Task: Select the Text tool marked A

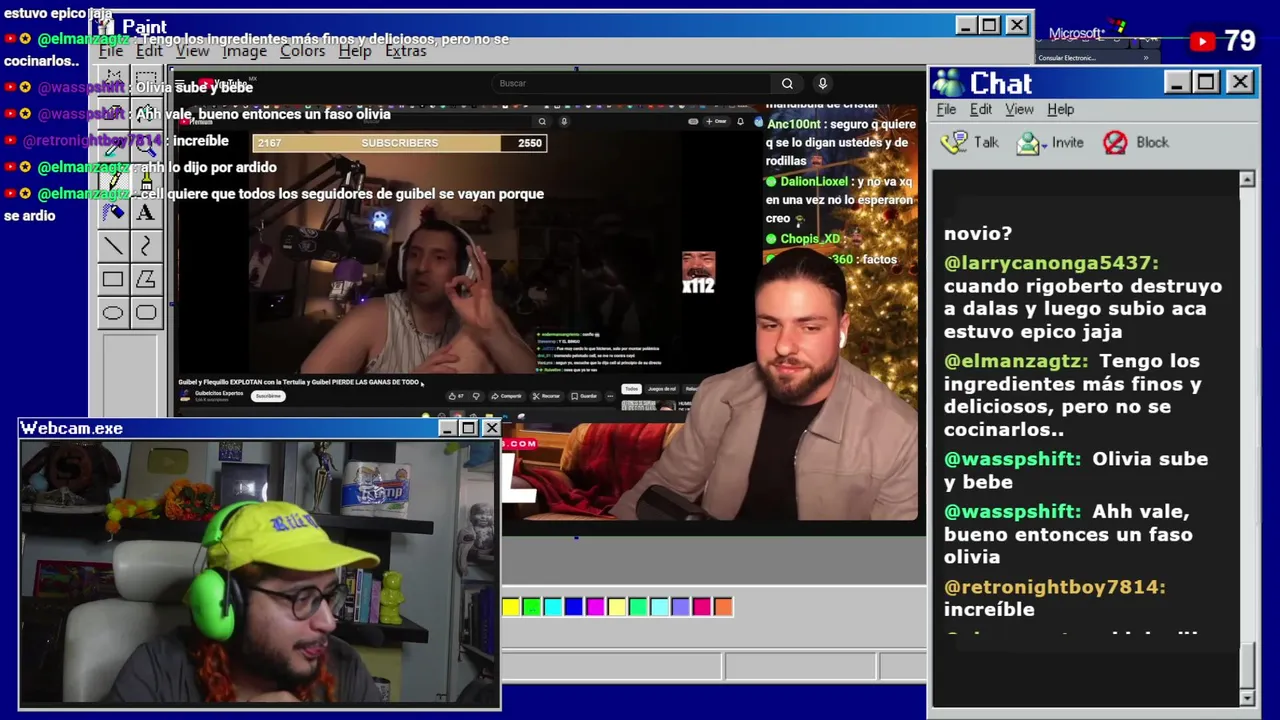Action: point(146,212)
